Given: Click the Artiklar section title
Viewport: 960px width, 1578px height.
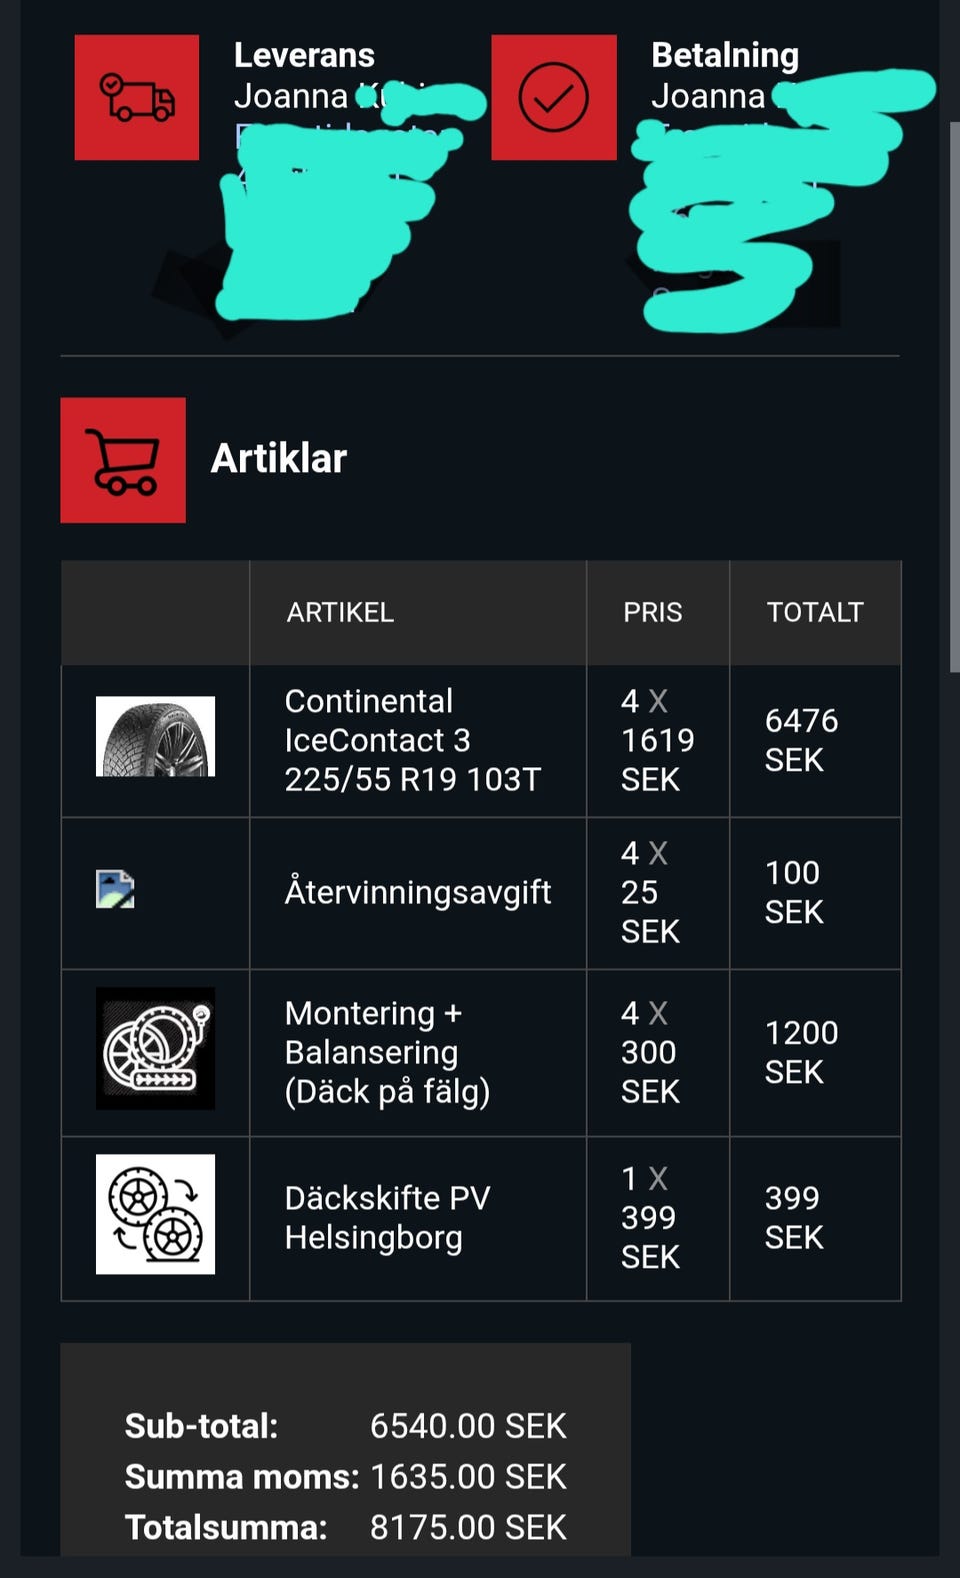Looking at the screenshot, I should click(279, 459).
